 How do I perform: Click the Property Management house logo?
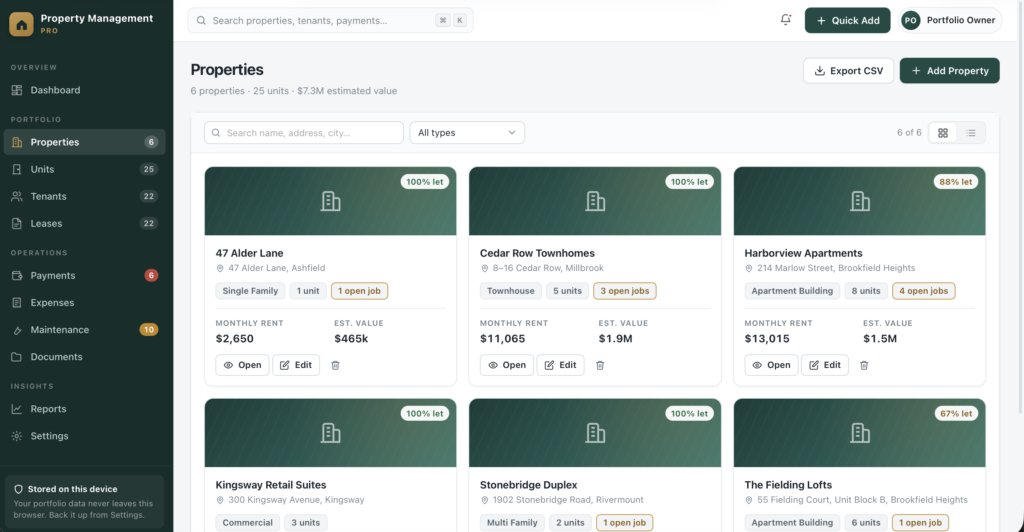click(21, 24)
